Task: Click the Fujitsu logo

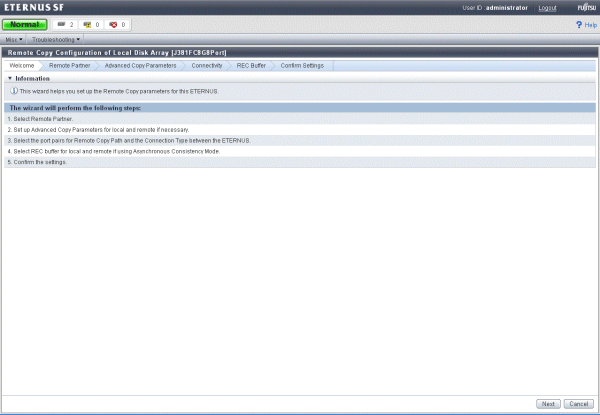Action: pos(587,8)
